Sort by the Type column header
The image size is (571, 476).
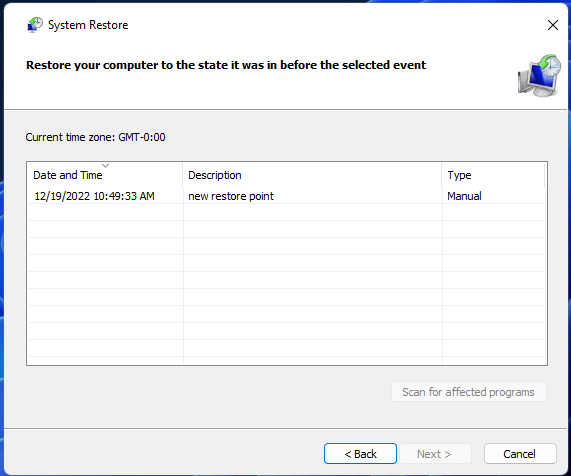pos(493,175)
